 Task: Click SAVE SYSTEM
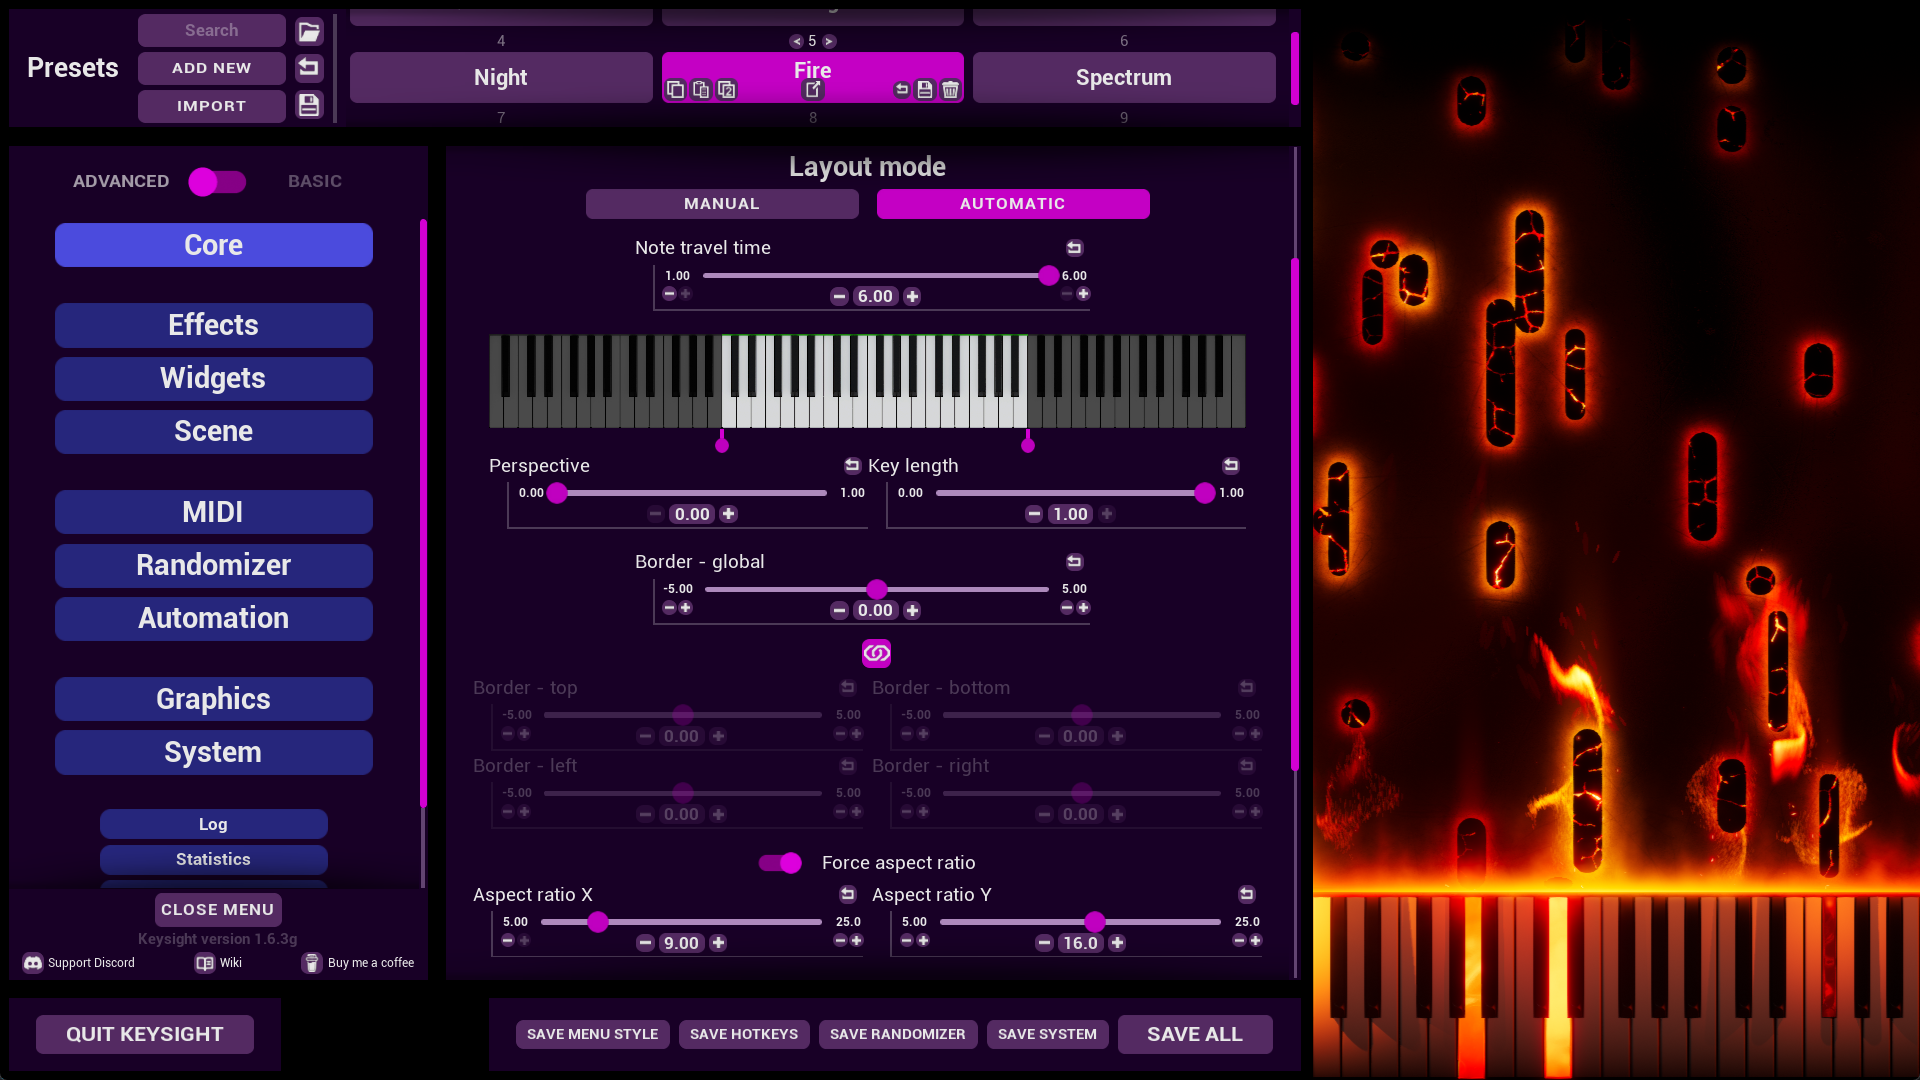point(1047,1034)
